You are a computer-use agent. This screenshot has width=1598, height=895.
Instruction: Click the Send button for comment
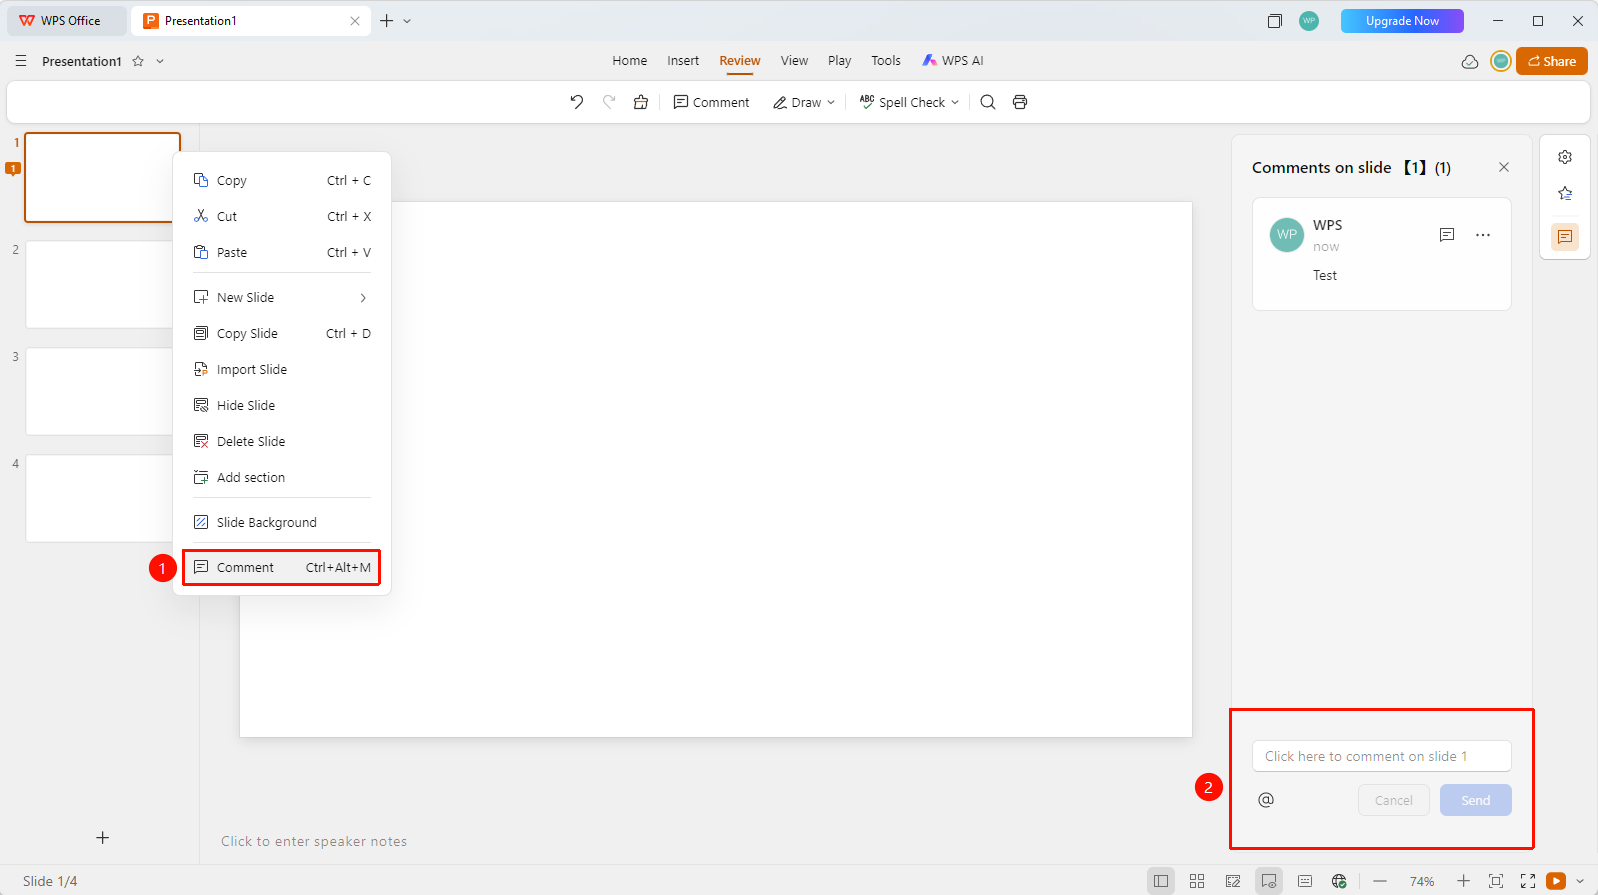pyautogui.click(x=1475, y=800)
